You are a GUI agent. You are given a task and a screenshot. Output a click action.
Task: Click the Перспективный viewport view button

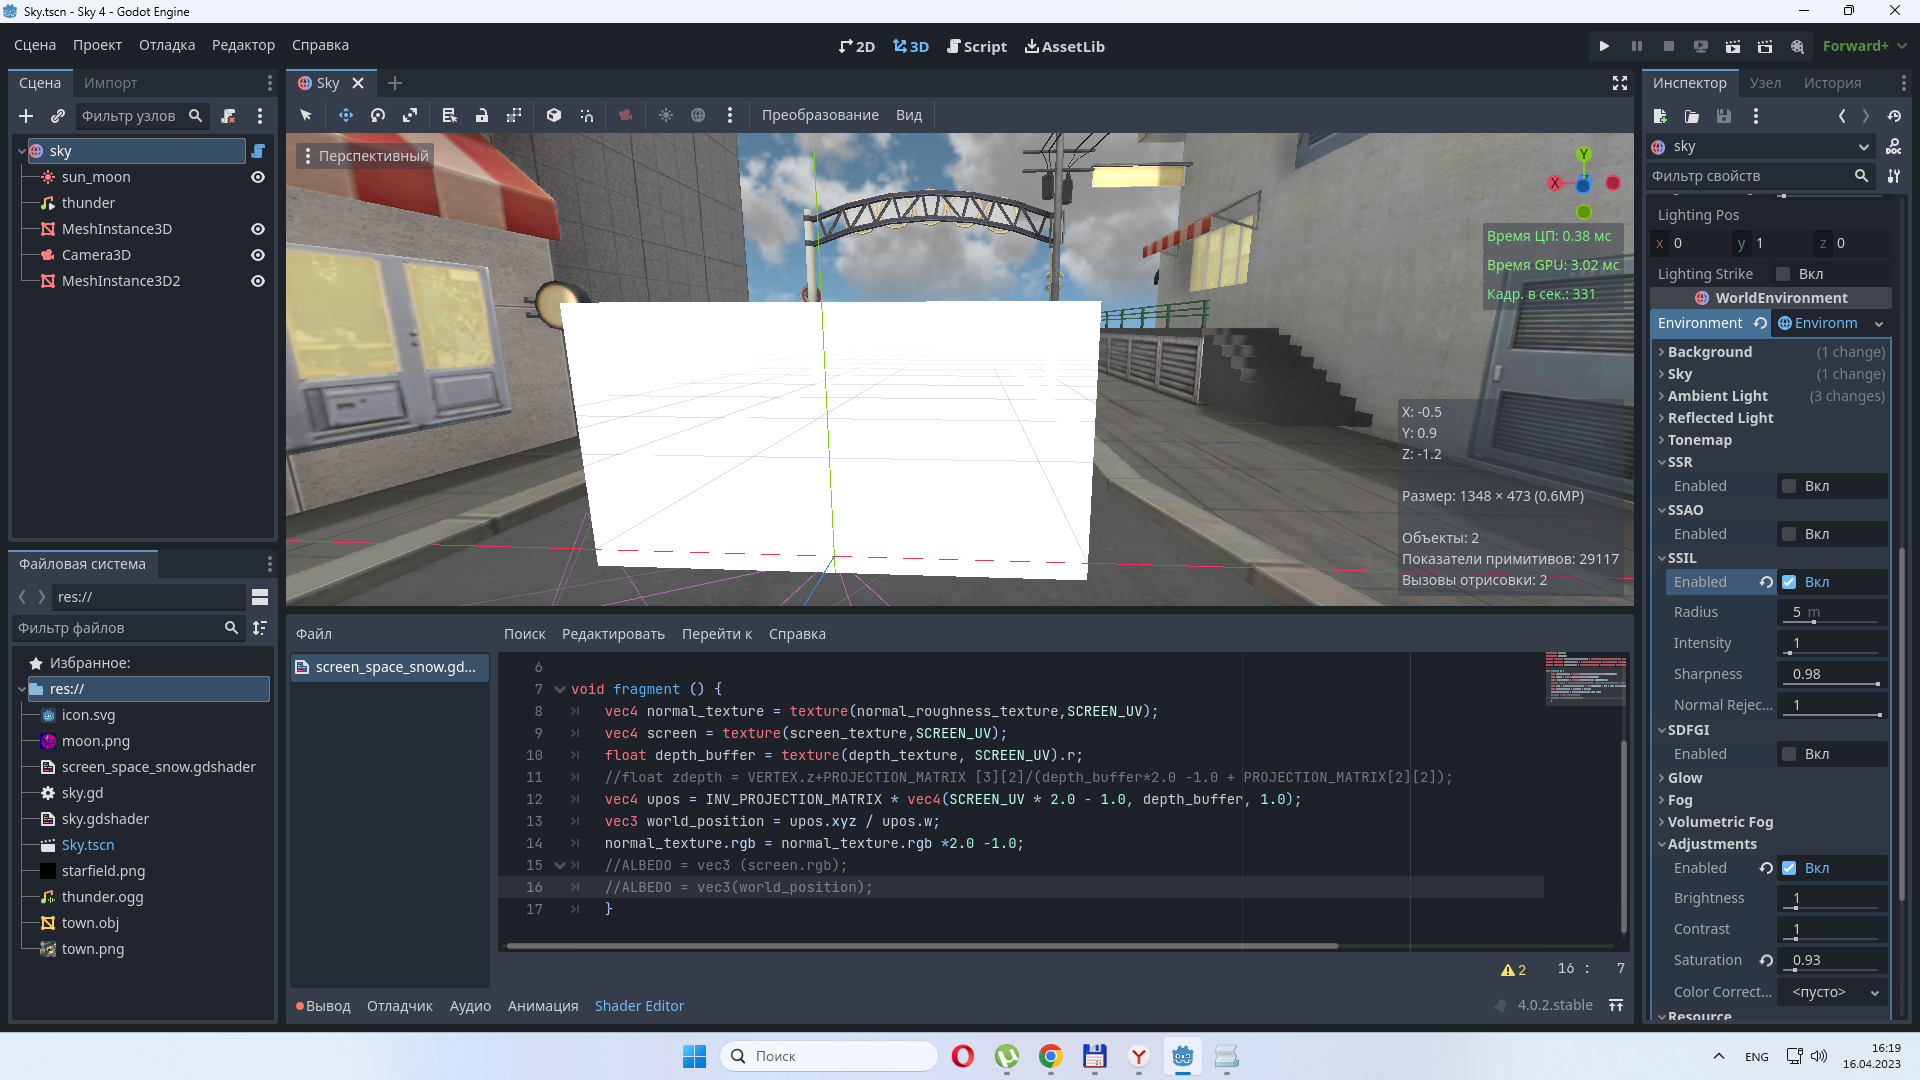pos(366,156)
